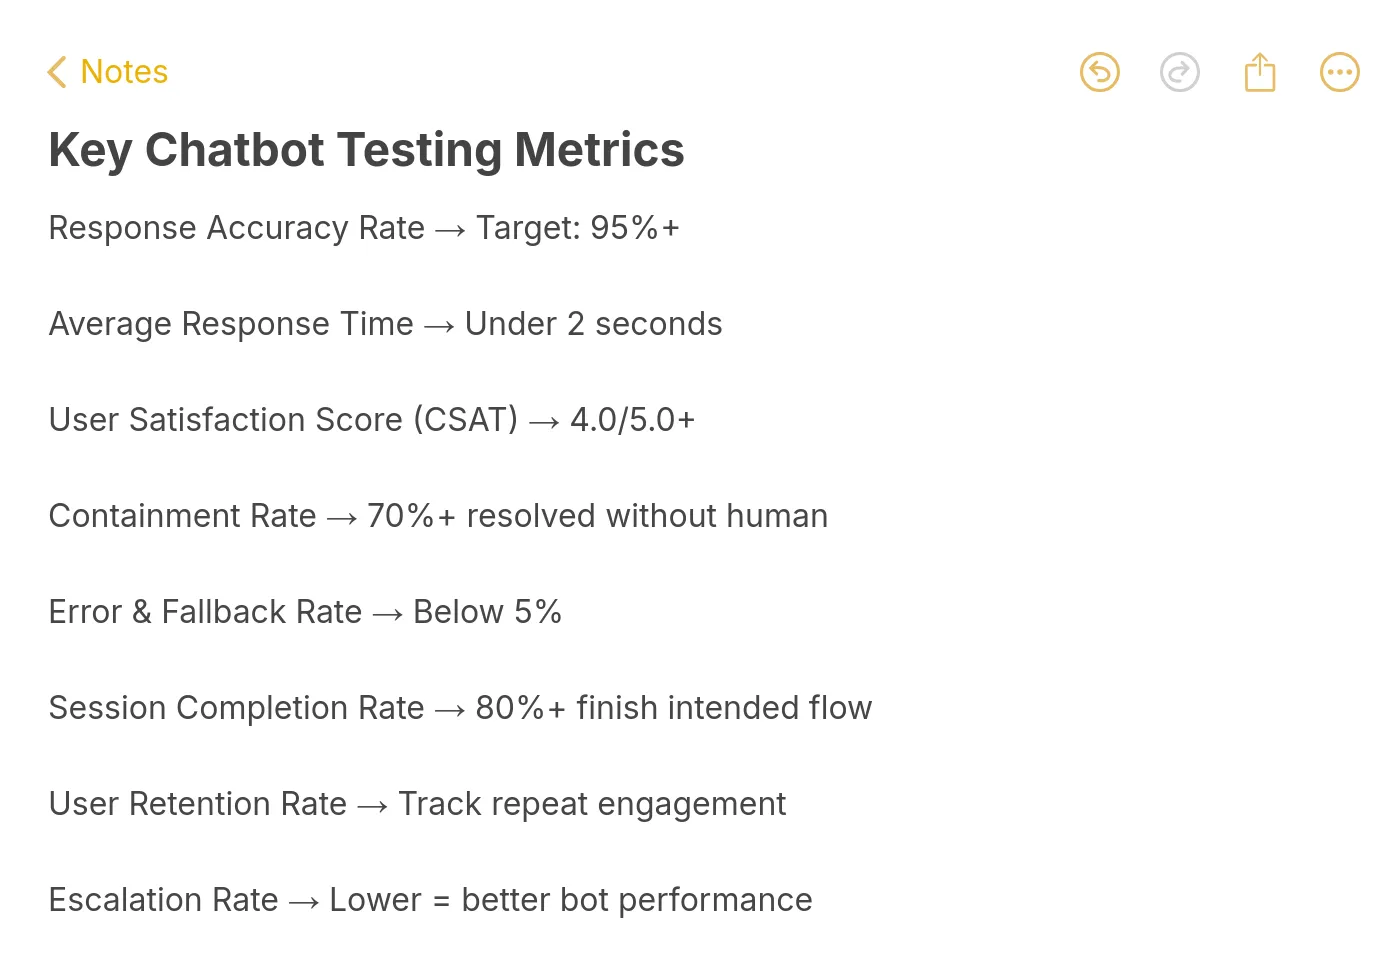Open the Share sheet
The height and width of the screenshot is (980, 1400).
click(x=1260, y=71)
